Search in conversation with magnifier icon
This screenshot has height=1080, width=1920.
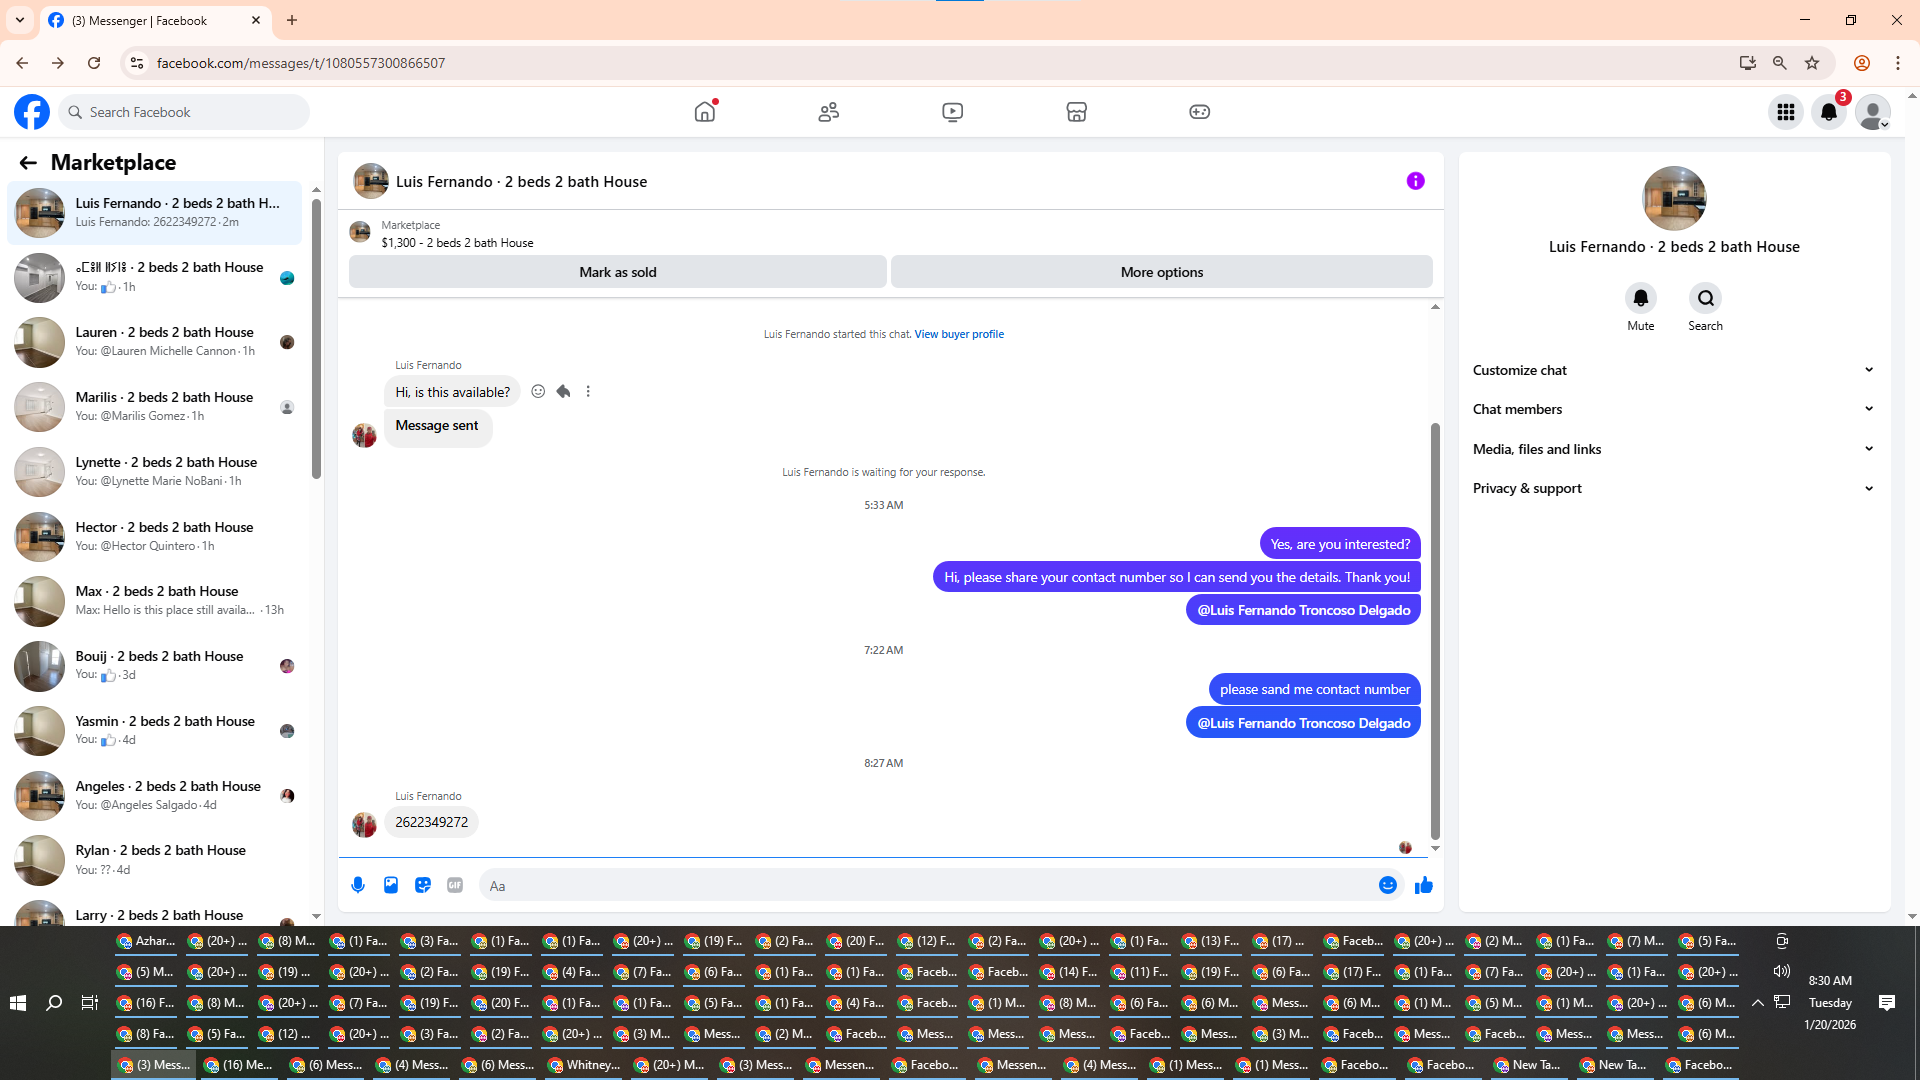(x=1706, y=298)
